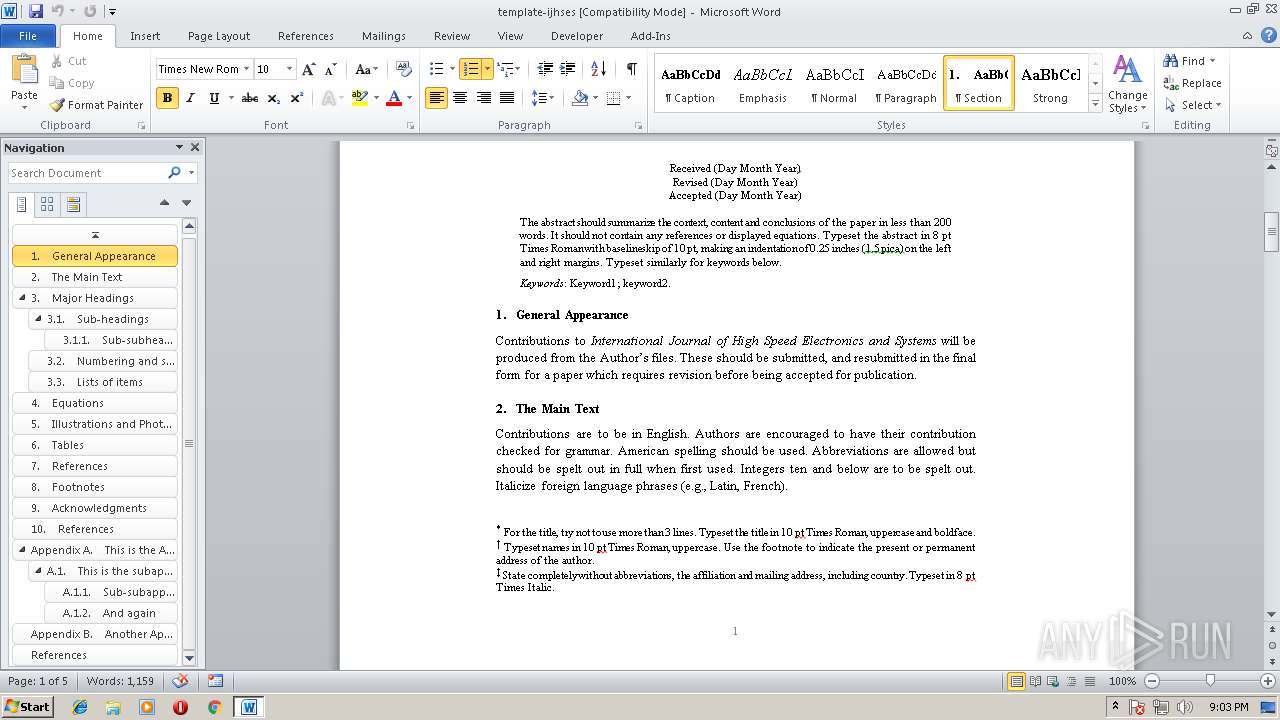Click the Paste icon
The width and height of the screenshot is (1280, 720).
(x=24, y=70)
